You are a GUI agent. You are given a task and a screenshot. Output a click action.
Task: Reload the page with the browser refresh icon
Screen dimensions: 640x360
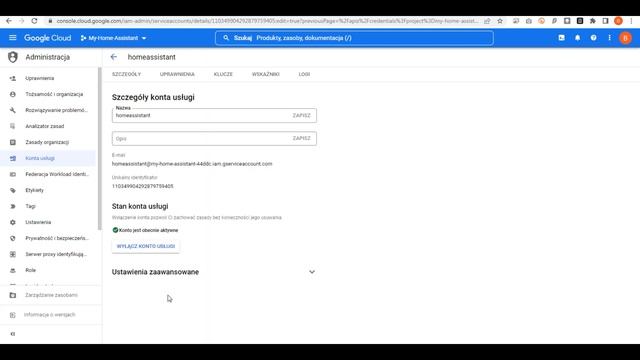[34, 21]
